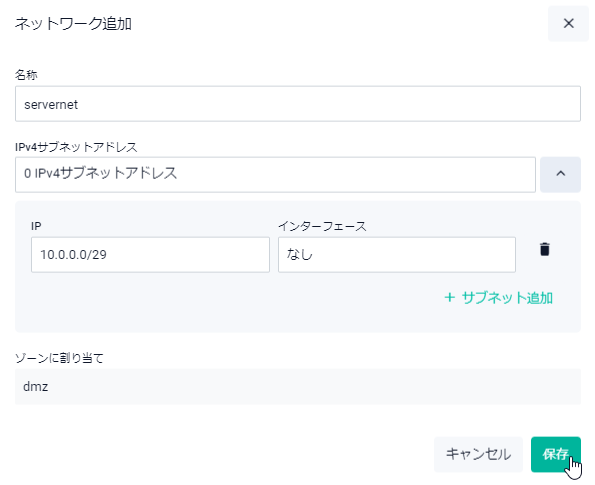Click the ゾーンに割り当て label
The width and height of the screenshot is (595, 485).
[x=59, y=358]
